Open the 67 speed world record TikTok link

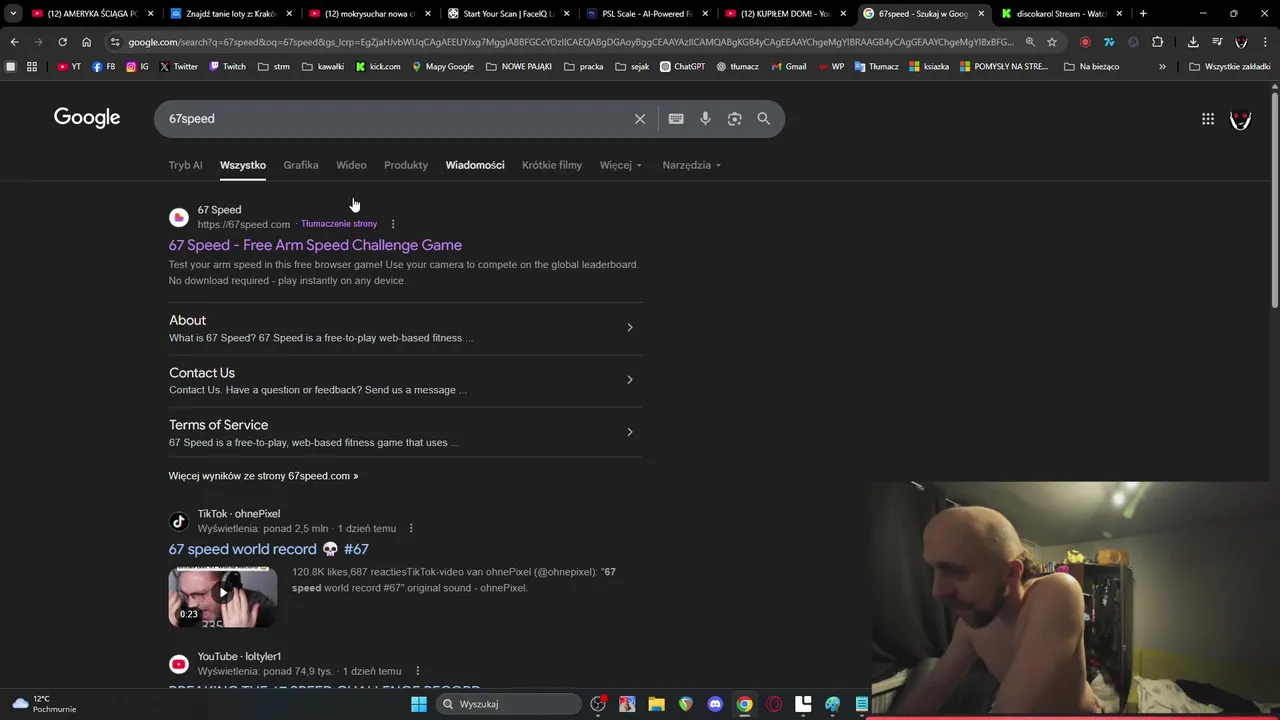click(269, 549)
